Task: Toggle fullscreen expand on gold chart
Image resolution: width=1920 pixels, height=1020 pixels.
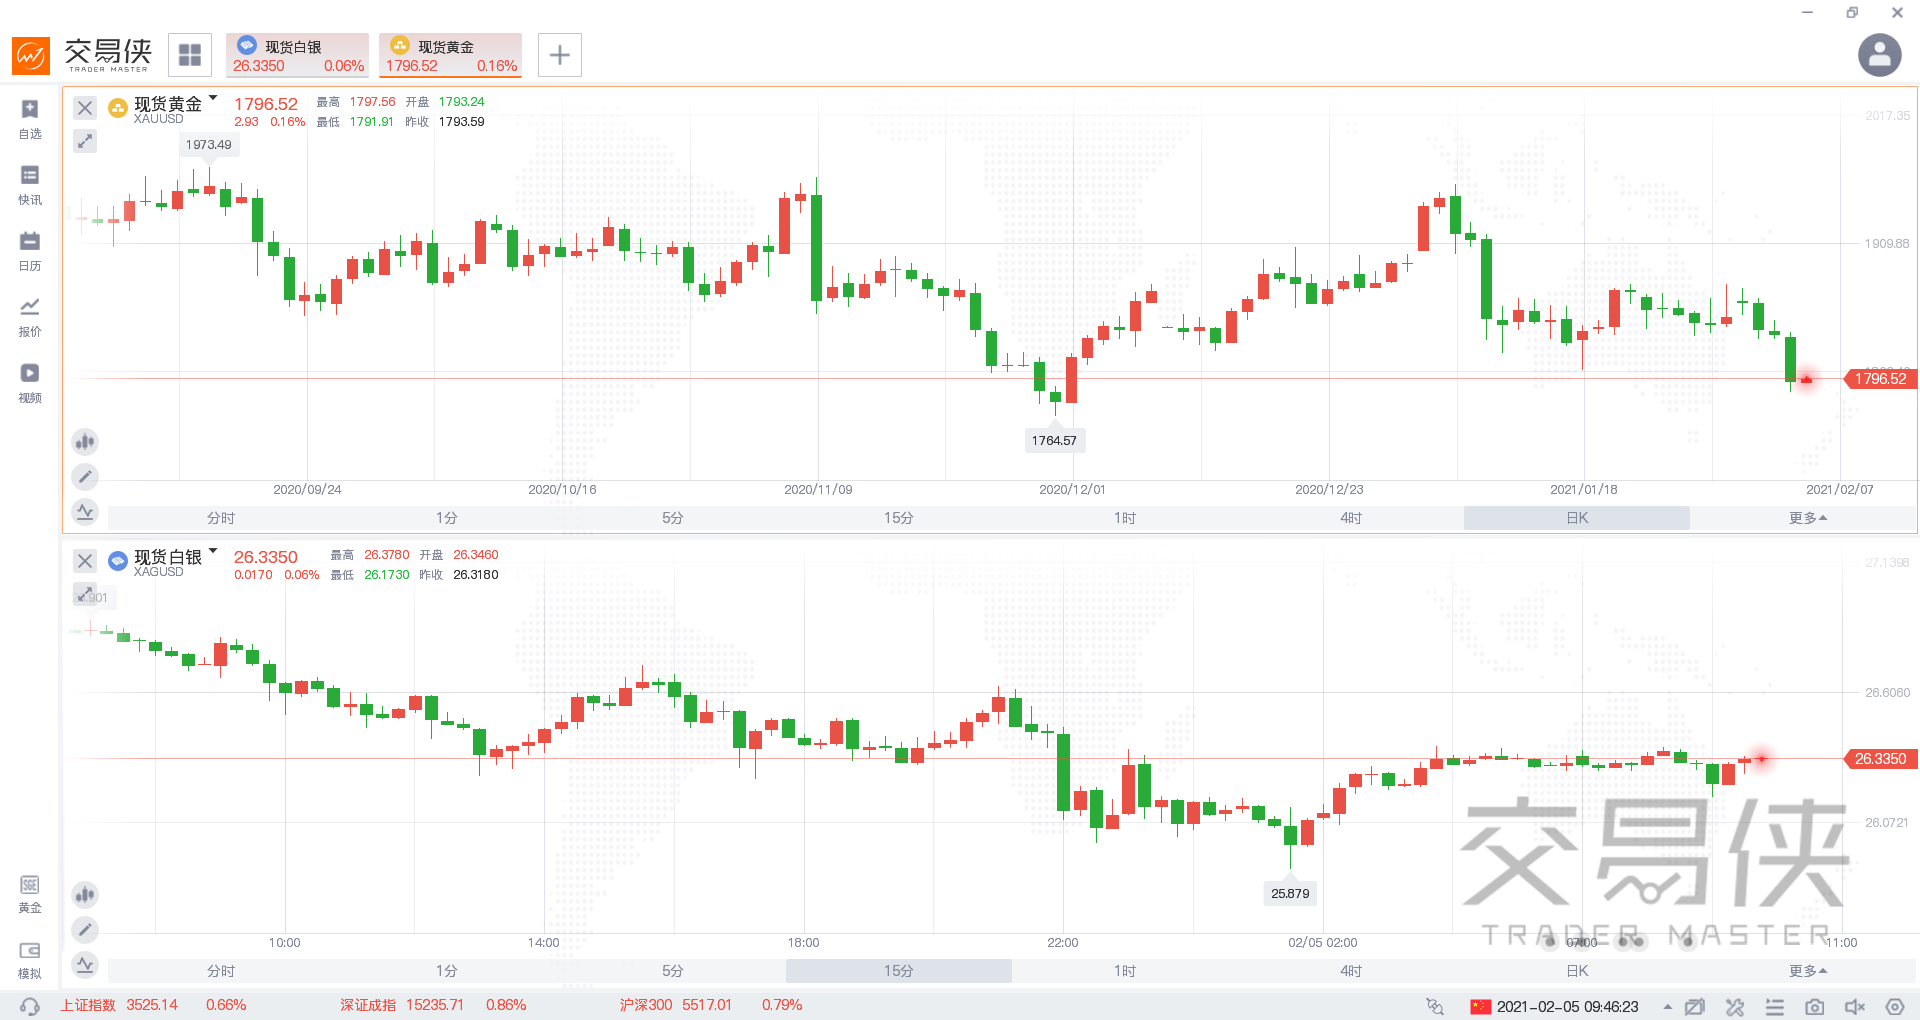Action: (84, 141)
